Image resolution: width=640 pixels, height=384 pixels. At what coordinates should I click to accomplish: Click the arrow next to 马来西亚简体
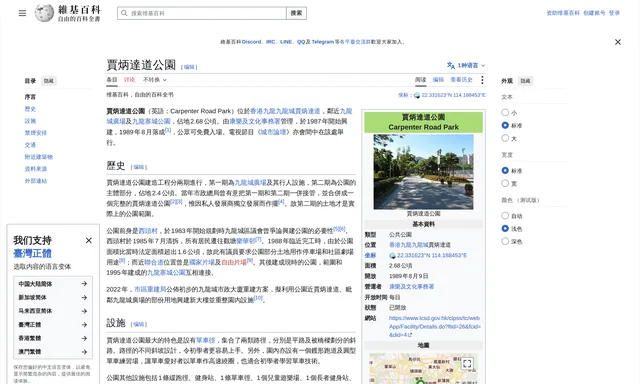tap(84, 311)
